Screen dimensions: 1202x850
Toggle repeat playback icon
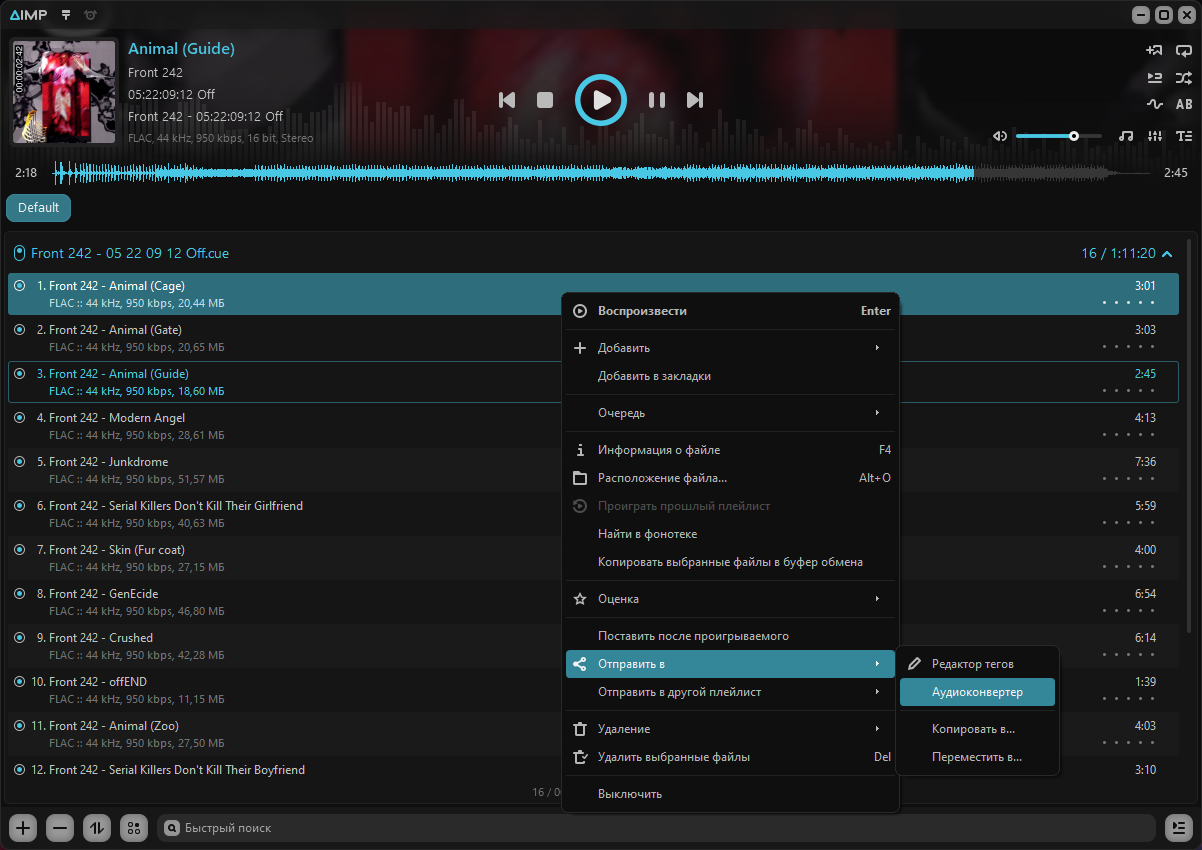point(1184,50)
